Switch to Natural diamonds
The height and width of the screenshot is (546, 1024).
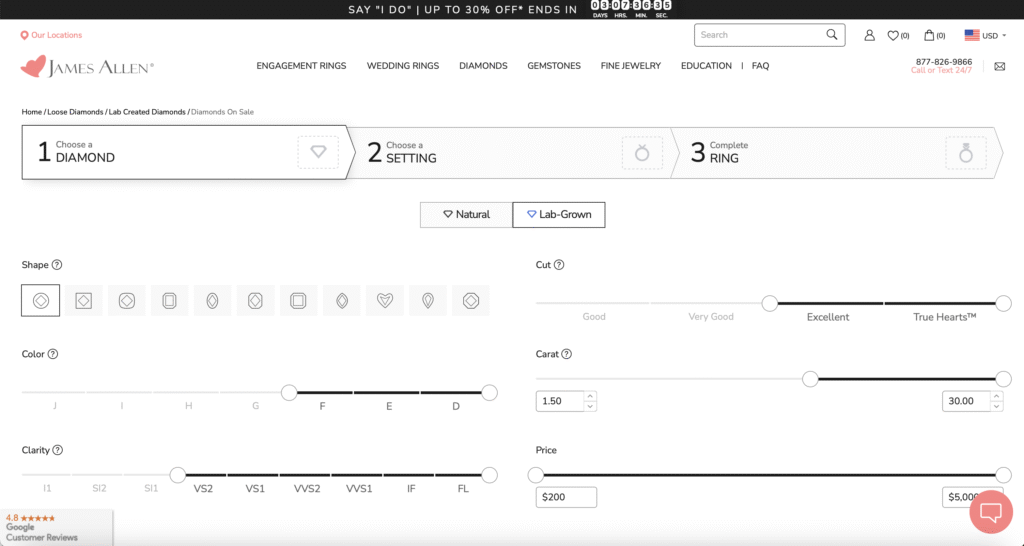click(x=466, y=214)
